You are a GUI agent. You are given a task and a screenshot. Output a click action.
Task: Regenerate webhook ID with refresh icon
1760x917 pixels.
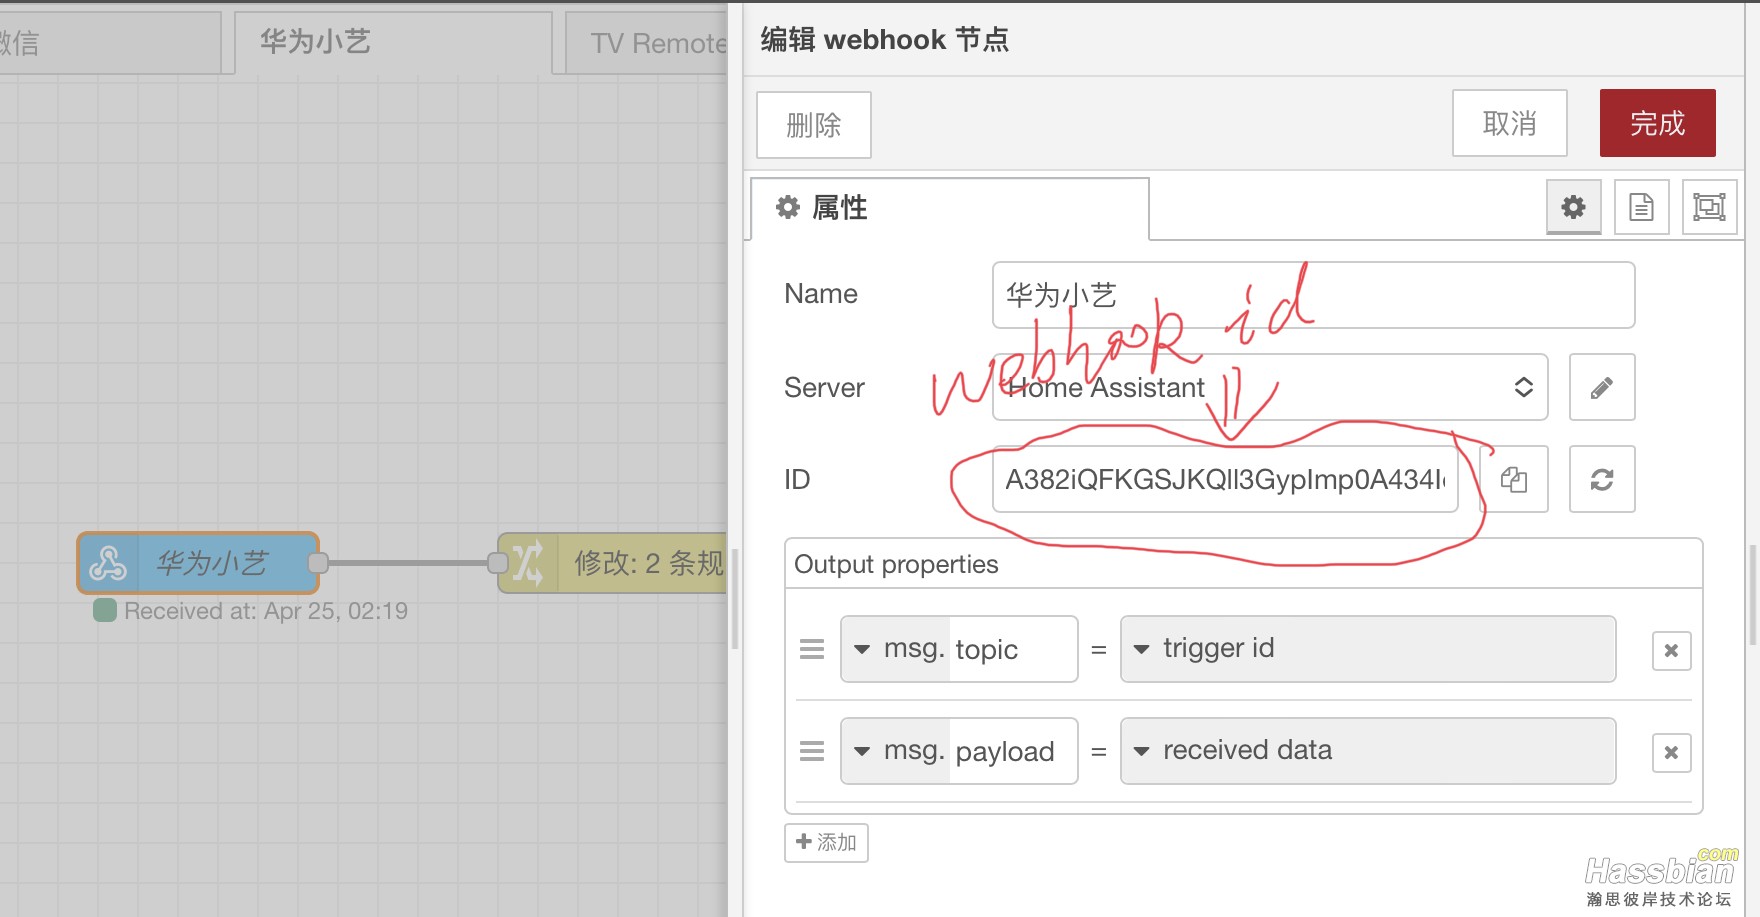pyautogui.click(x=1602, y=479)
